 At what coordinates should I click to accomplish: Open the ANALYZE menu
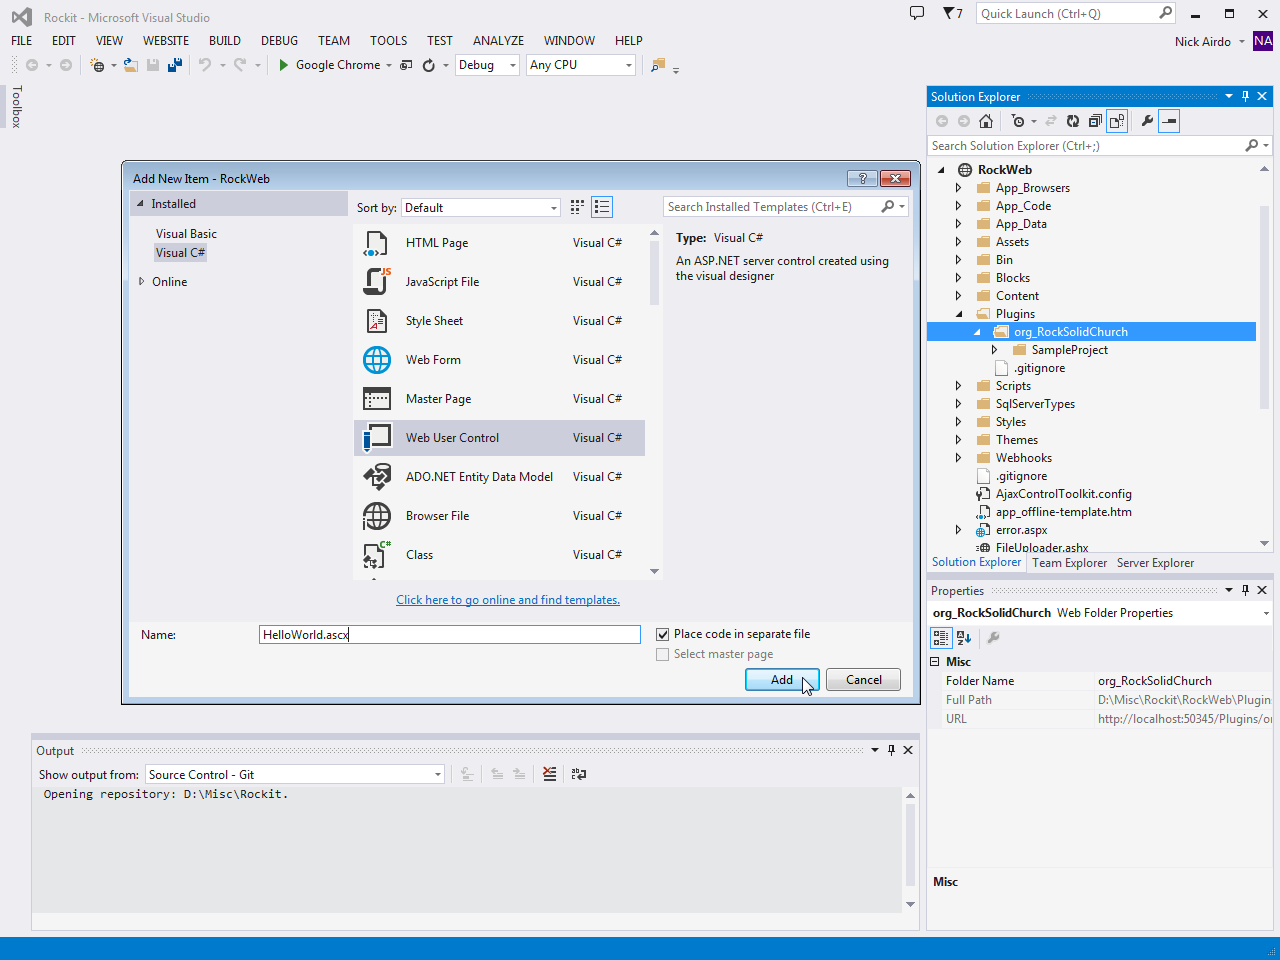(498, 41)
